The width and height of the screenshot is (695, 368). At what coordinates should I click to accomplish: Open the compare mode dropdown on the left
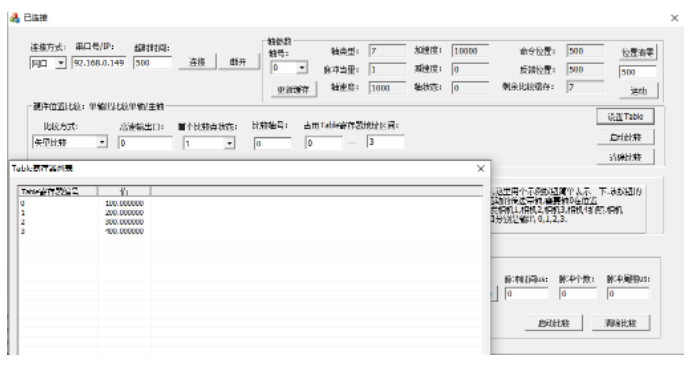[x=102, y=142]
